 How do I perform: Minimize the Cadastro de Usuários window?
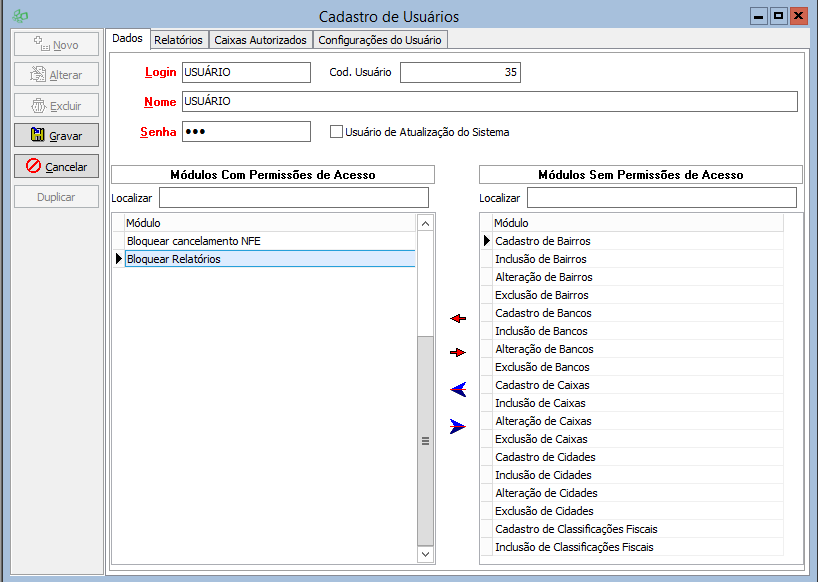click(759, 16)
